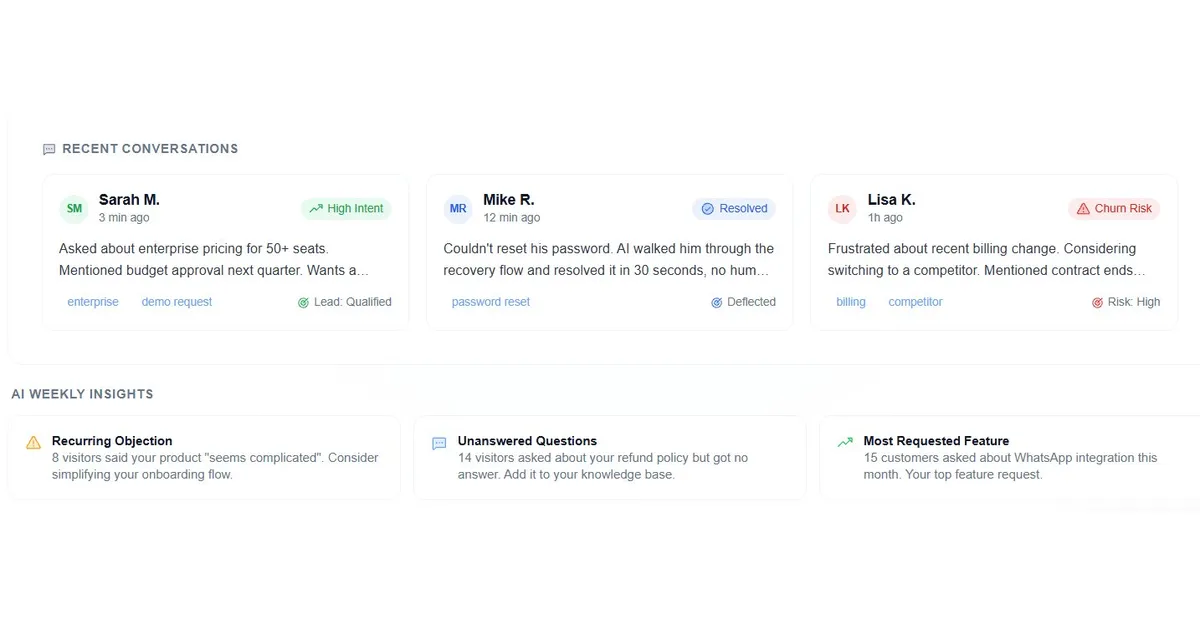Screen dimensions: 1200x630
Task: Click the Recurring Objection heading
Action: (112, 441)
